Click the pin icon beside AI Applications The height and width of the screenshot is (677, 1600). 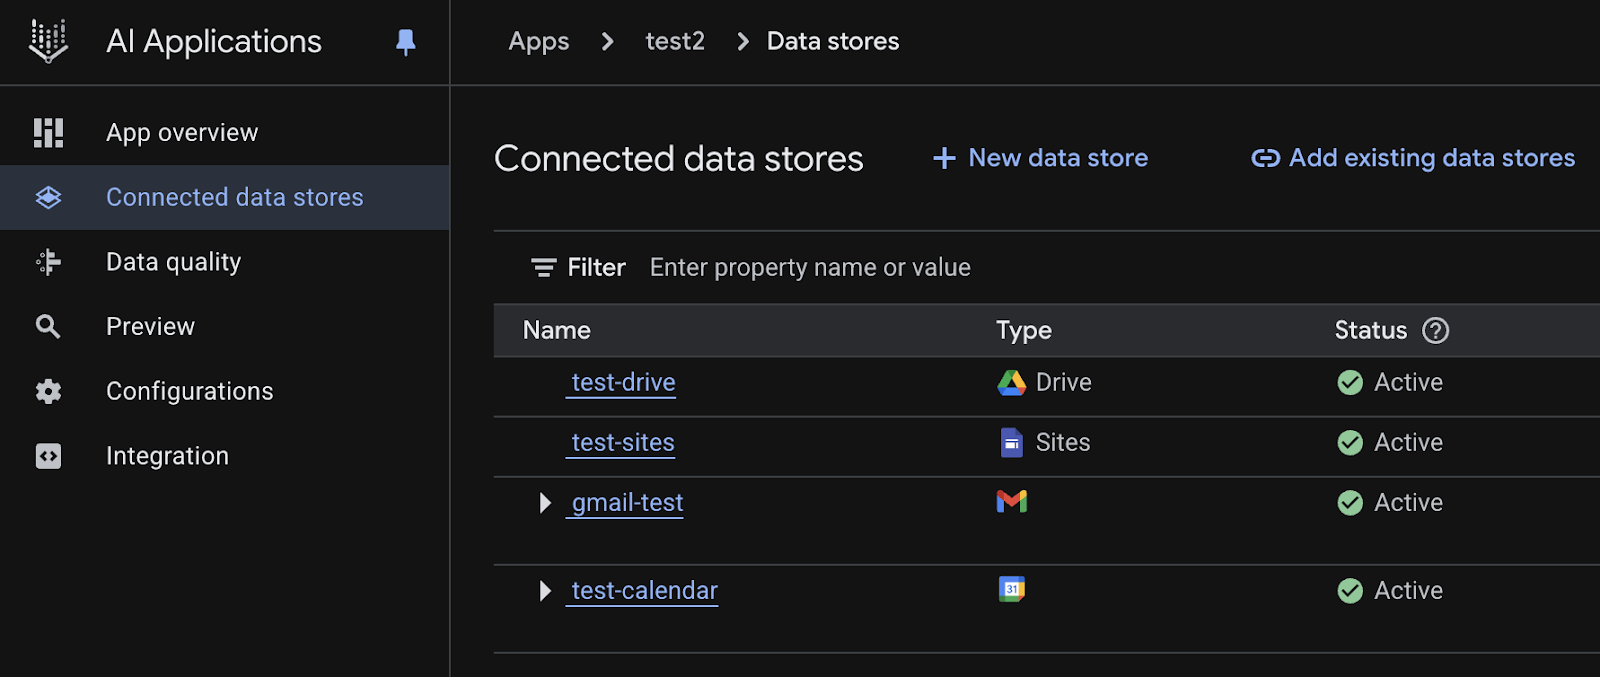point(405,42)
